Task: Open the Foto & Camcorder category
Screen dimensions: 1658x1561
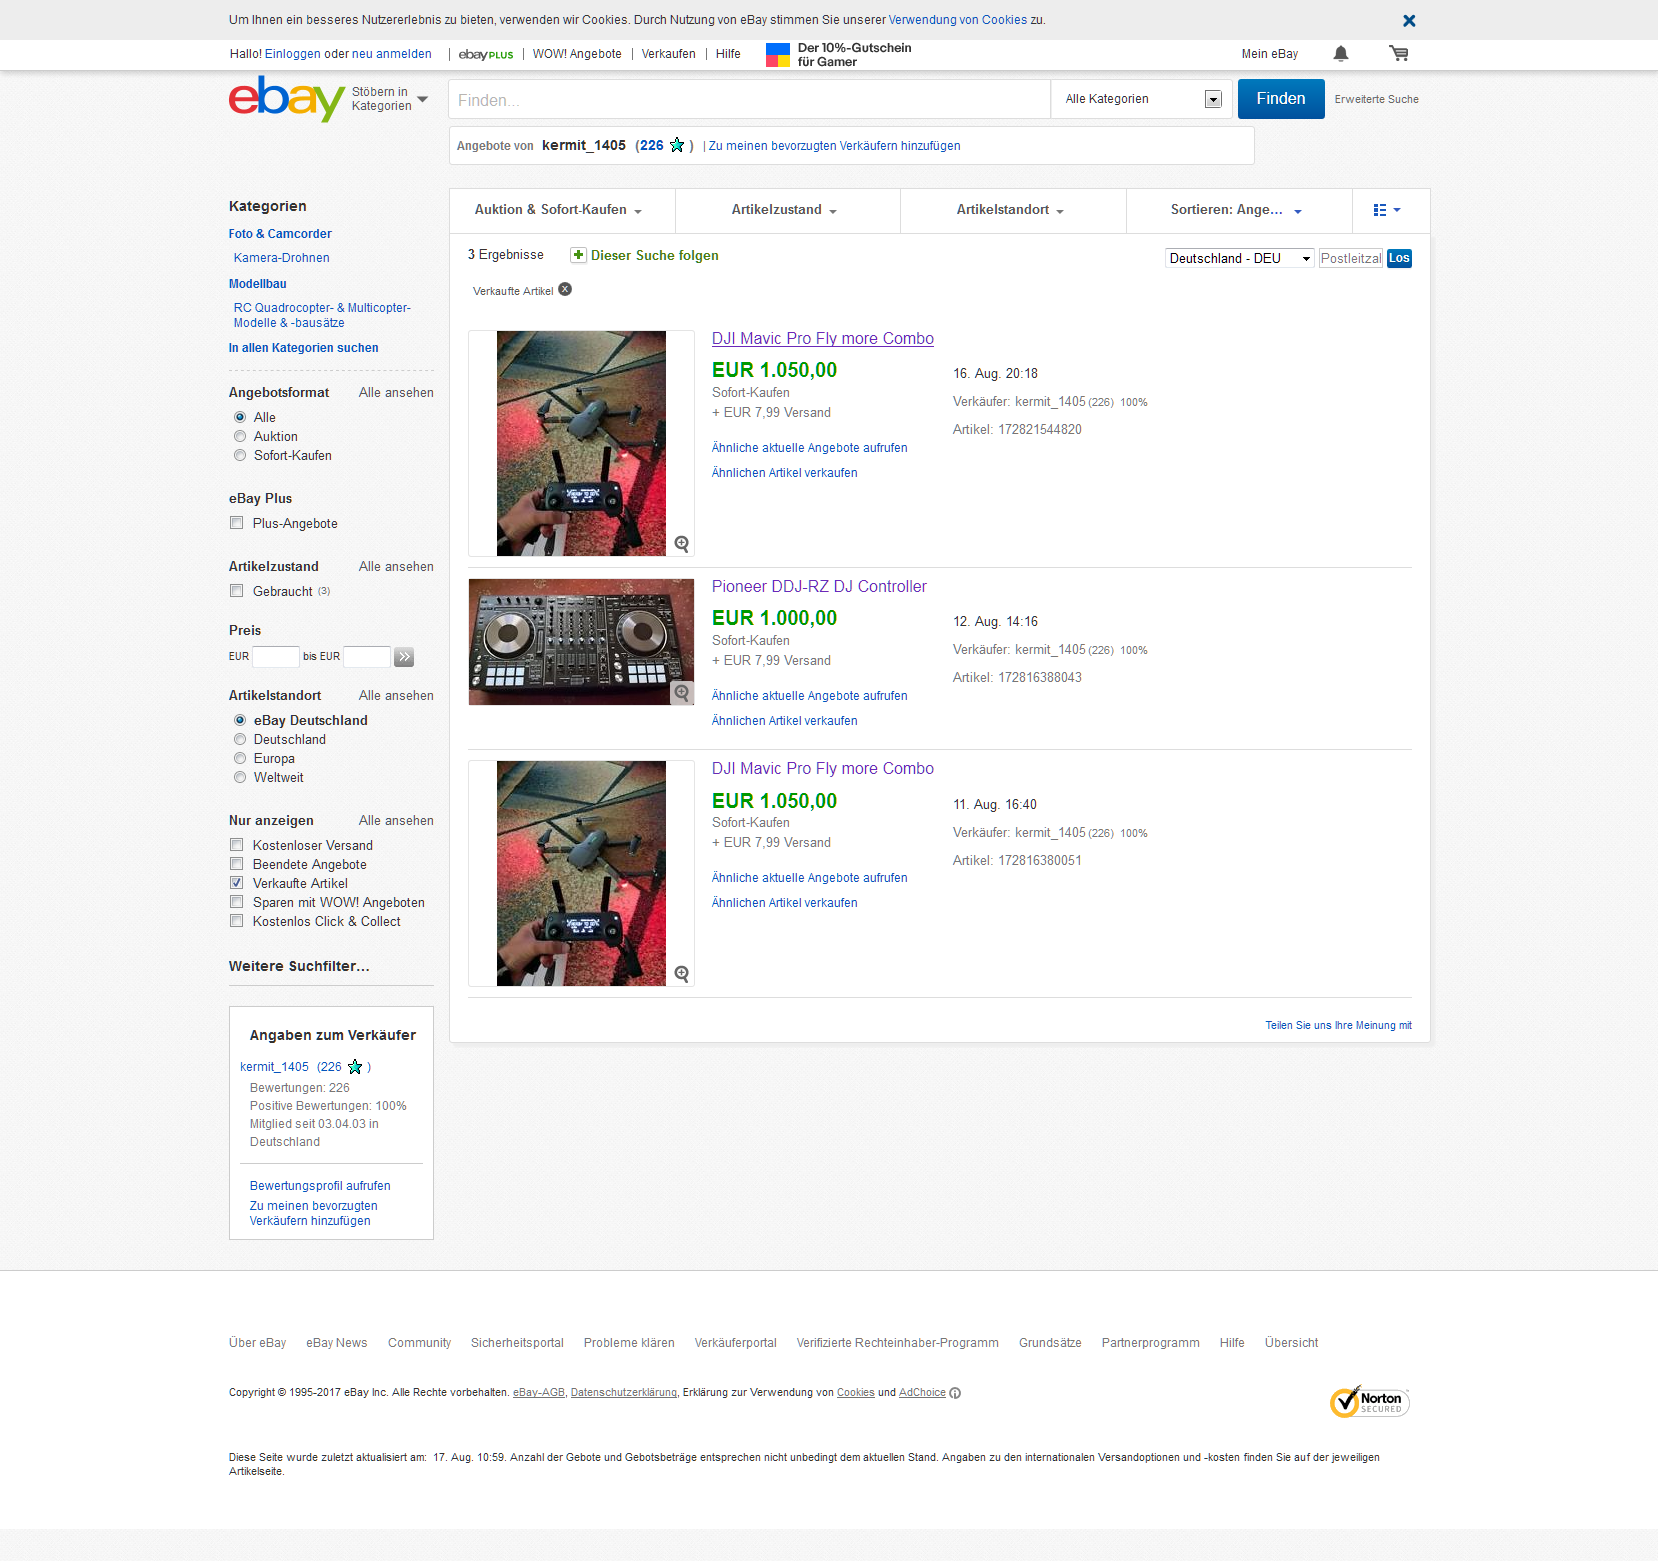Action: click(x=280, y=234)
